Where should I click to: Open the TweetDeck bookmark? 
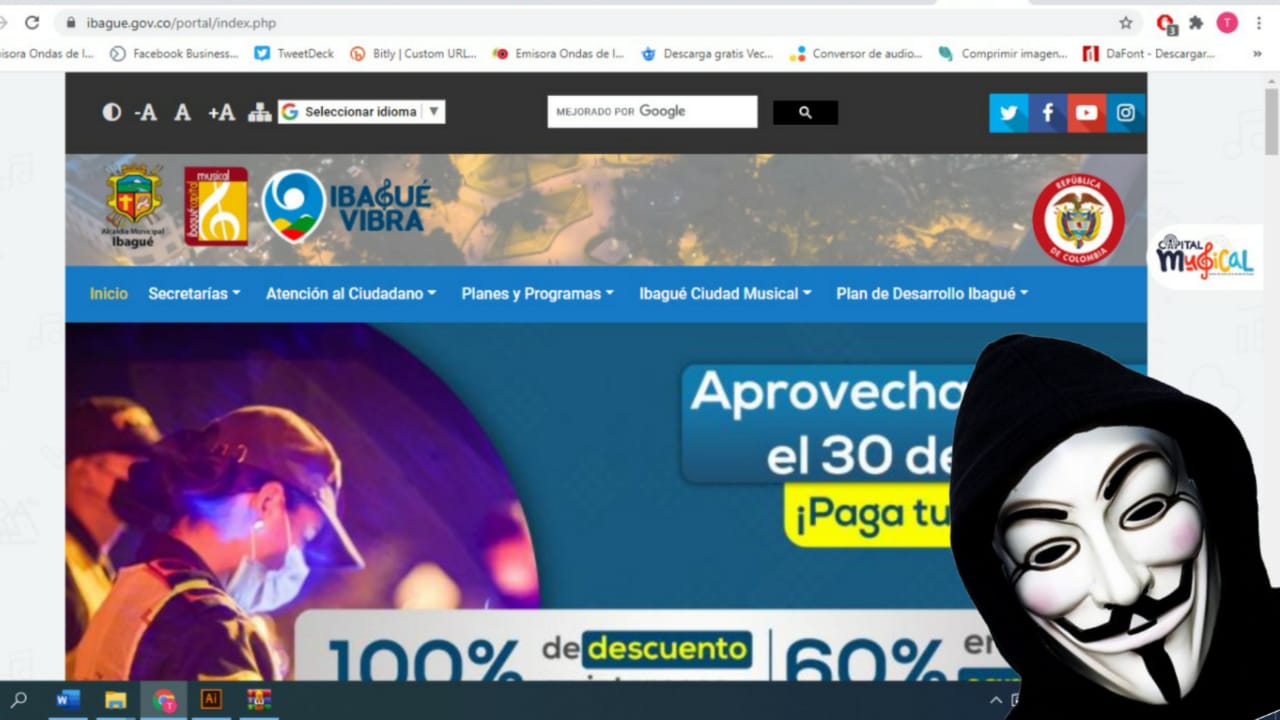(x=294, y=54)
